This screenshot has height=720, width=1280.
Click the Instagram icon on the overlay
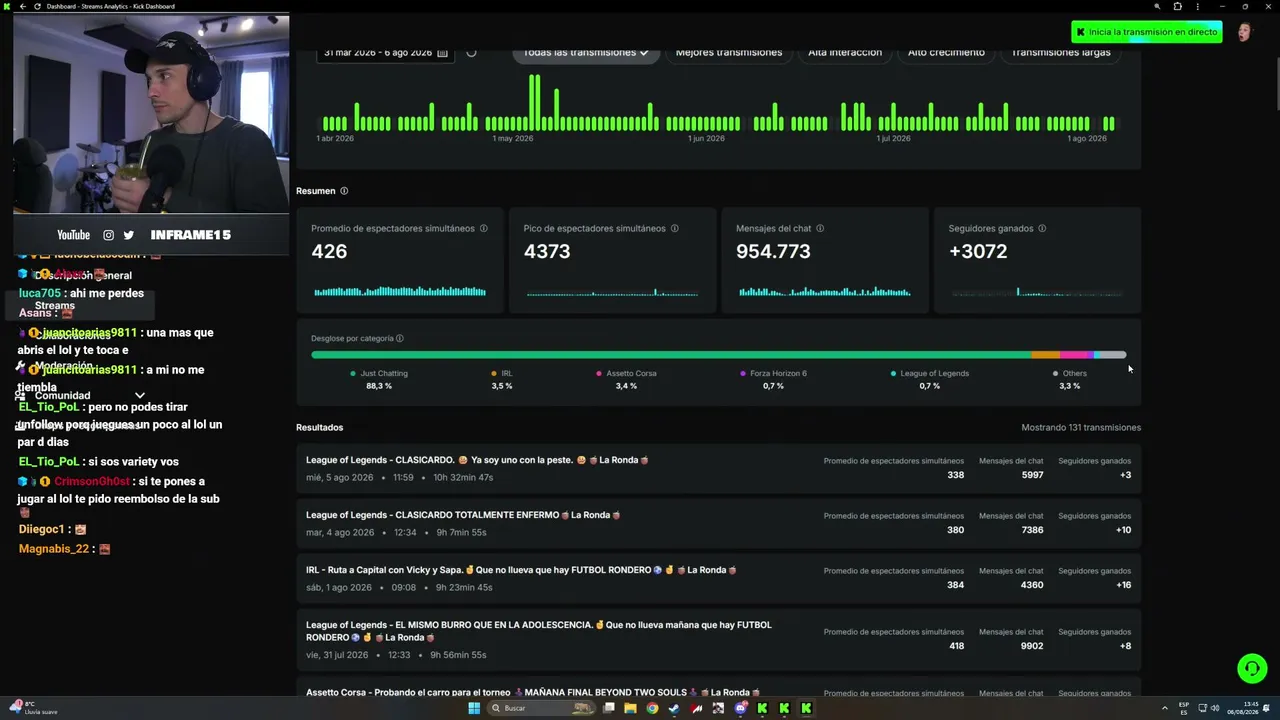tap(108, 235)
